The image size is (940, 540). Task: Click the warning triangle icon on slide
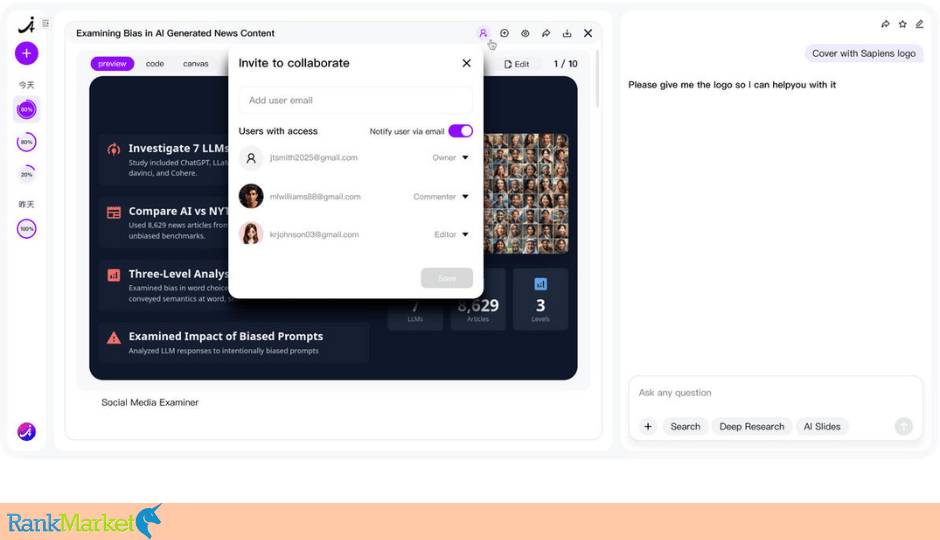113,337
